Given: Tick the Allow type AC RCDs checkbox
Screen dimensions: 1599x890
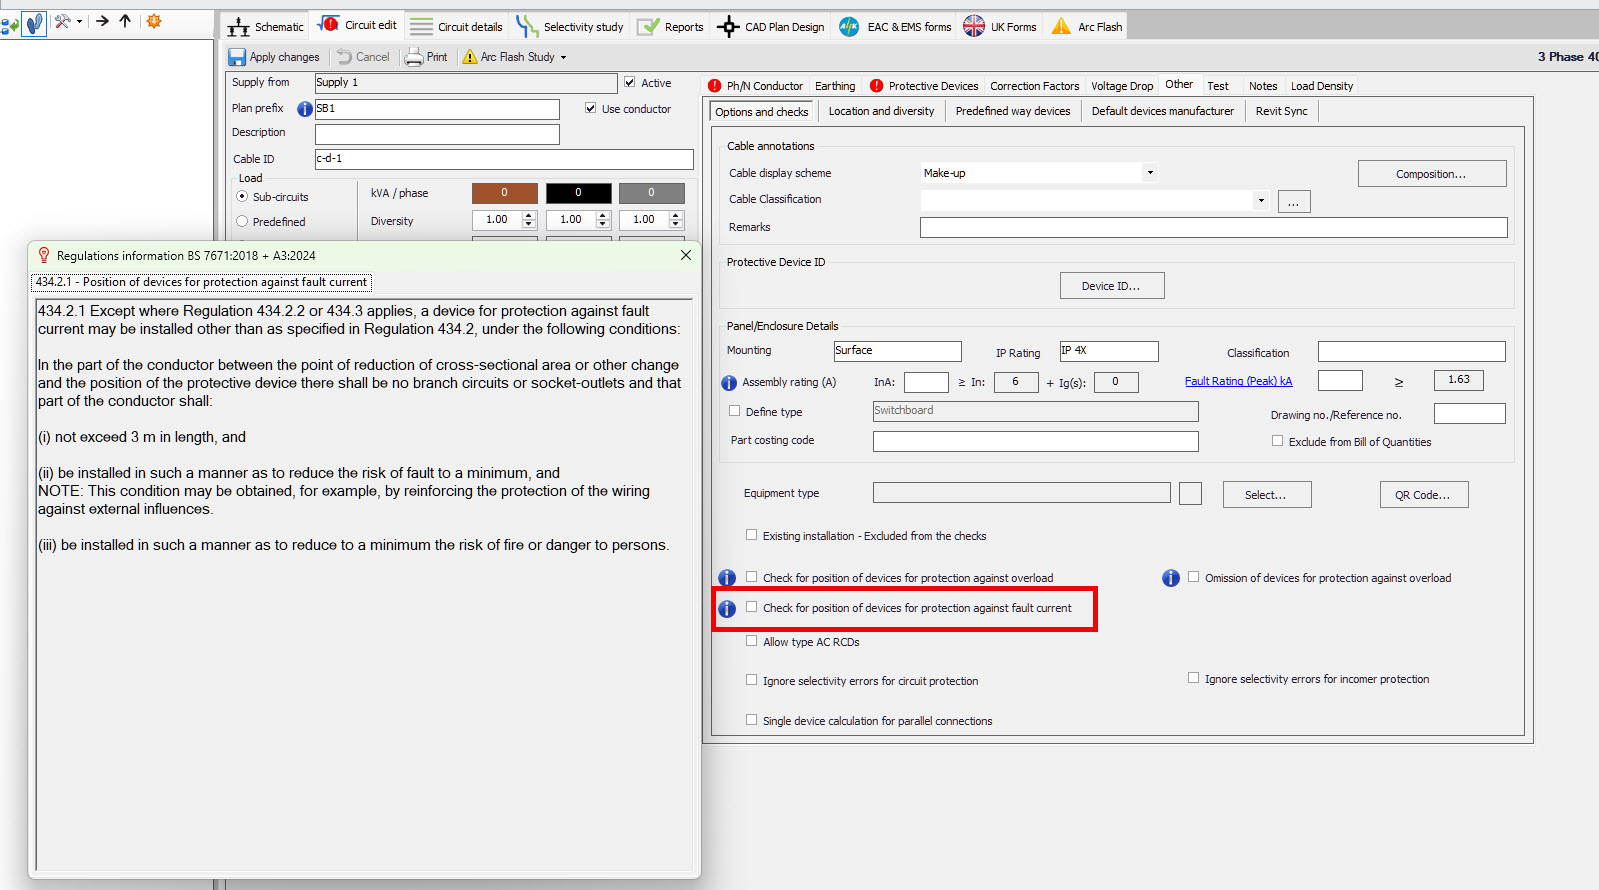Looking at the screenshot, I should [752, 641].
